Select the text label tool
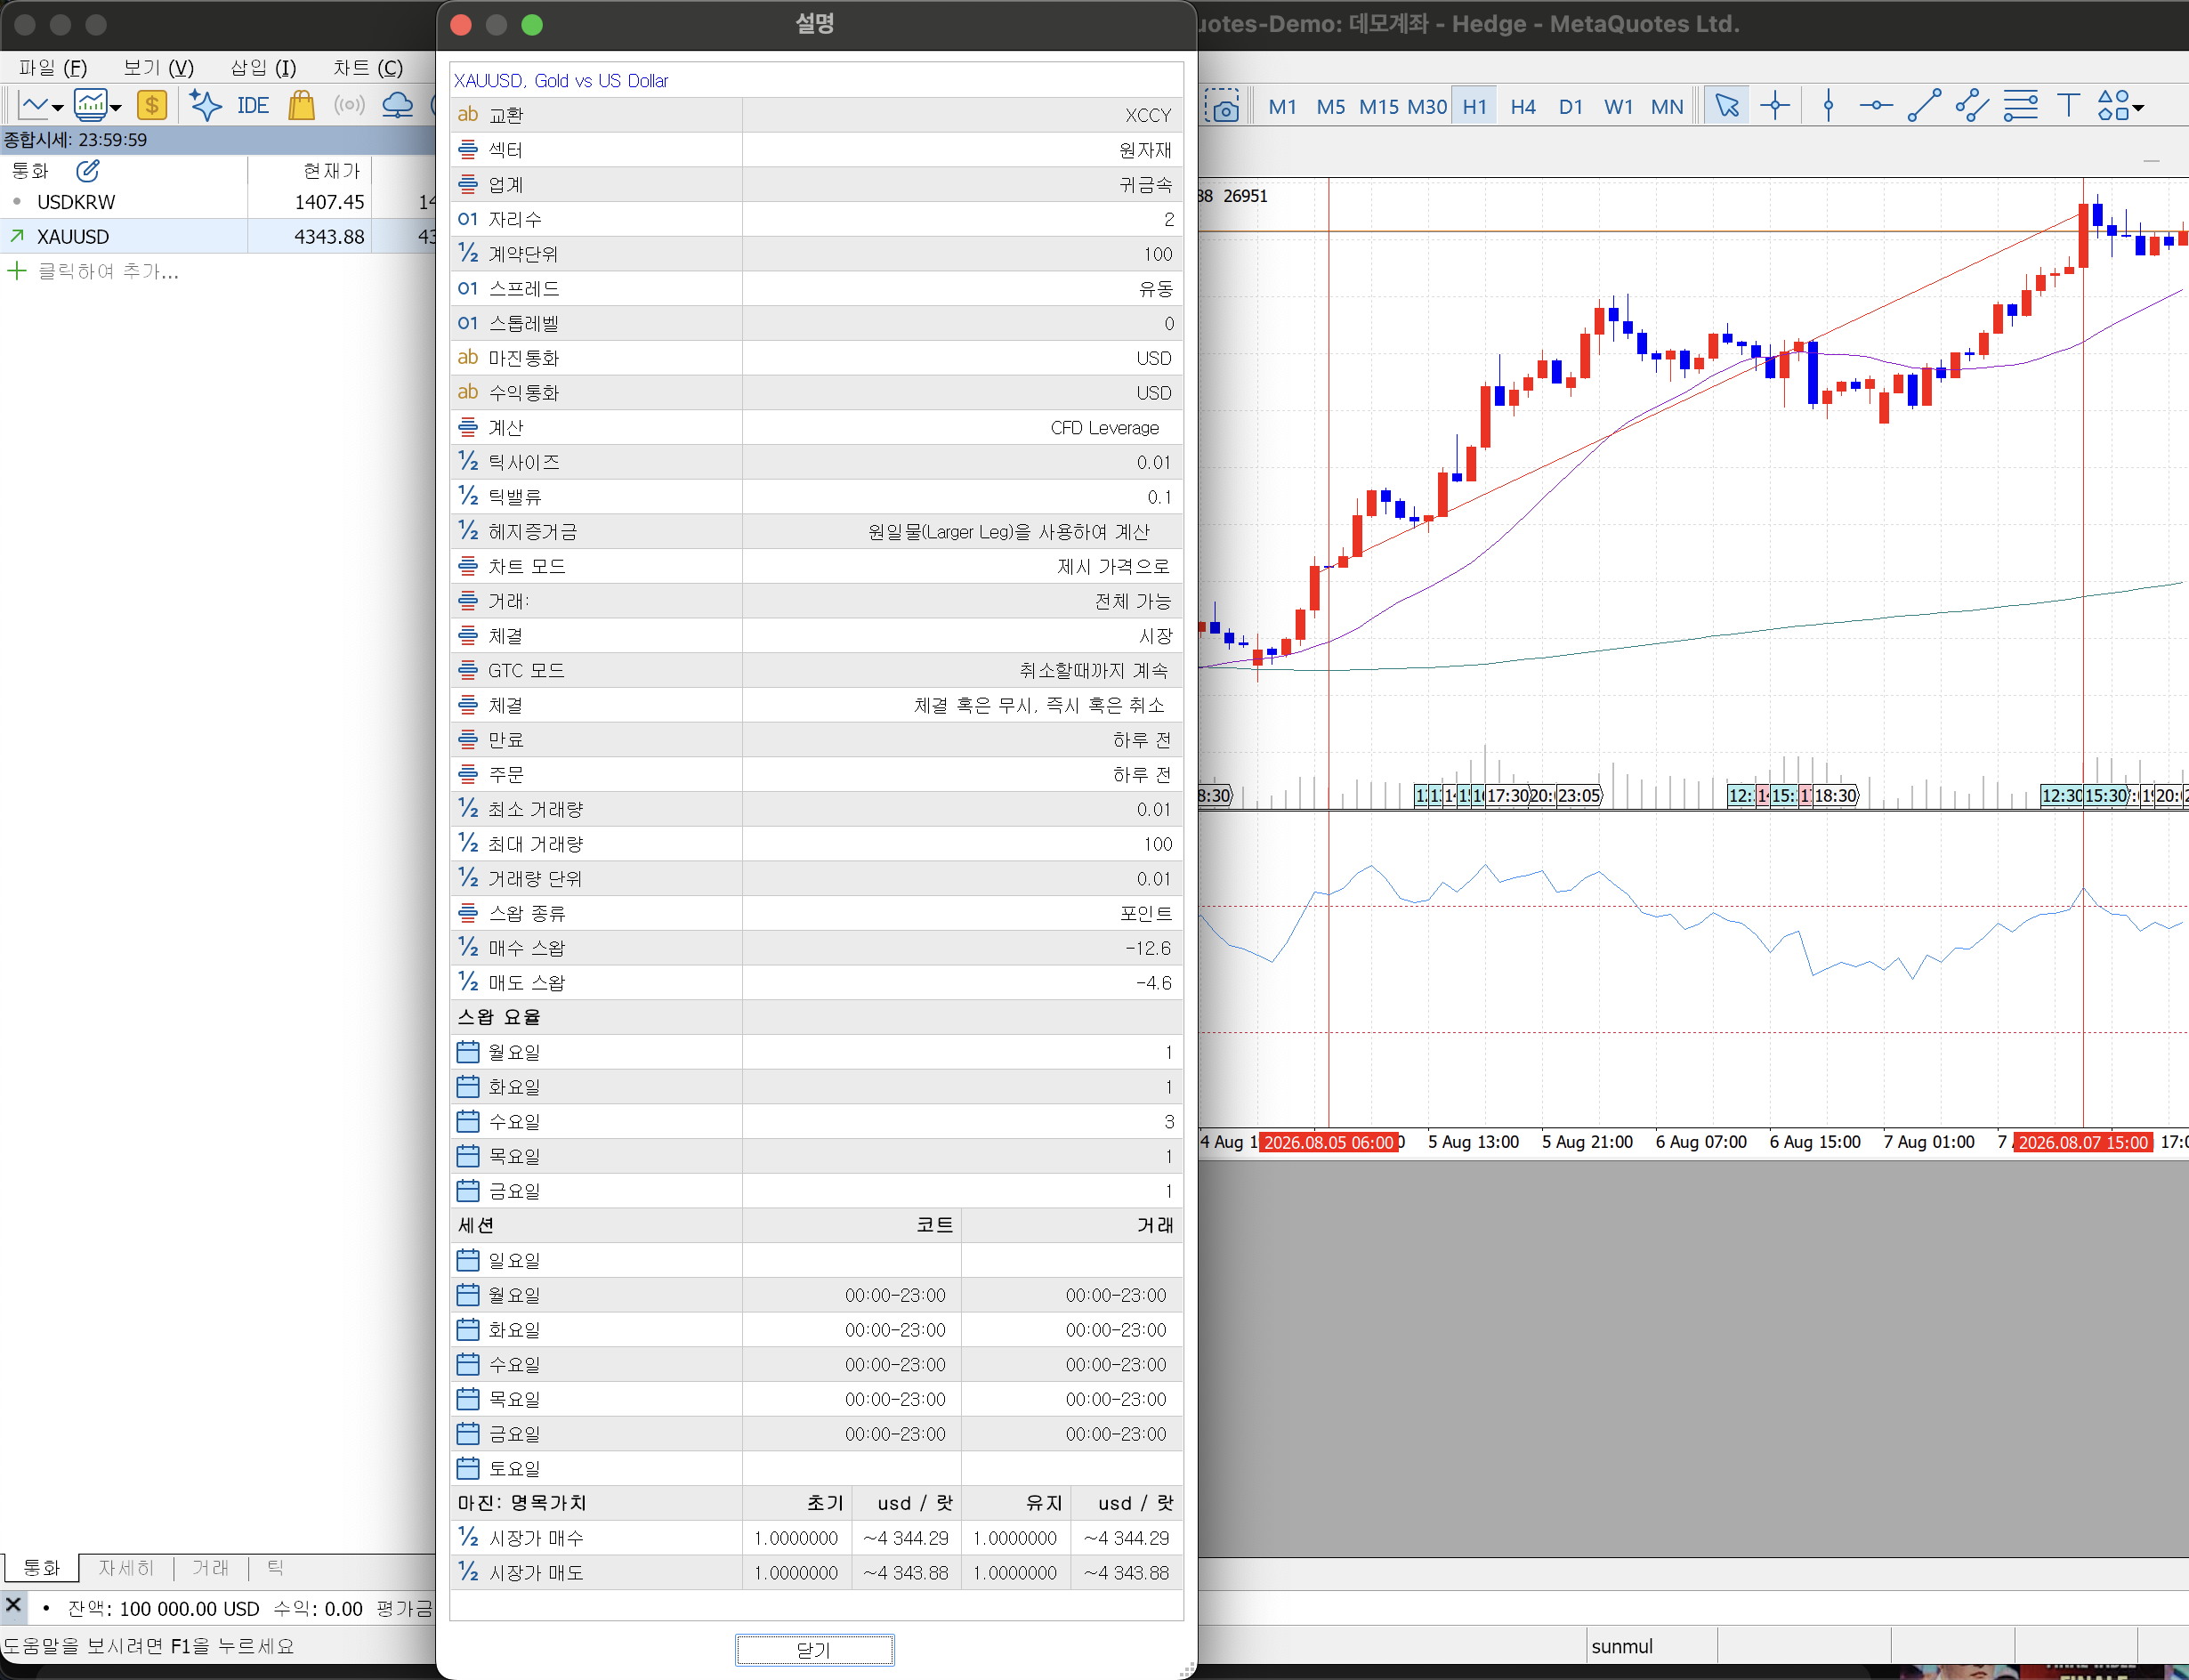The width and height of the screenshot is (2189, 1680). pyautogui.click(x=2068, y=105)
